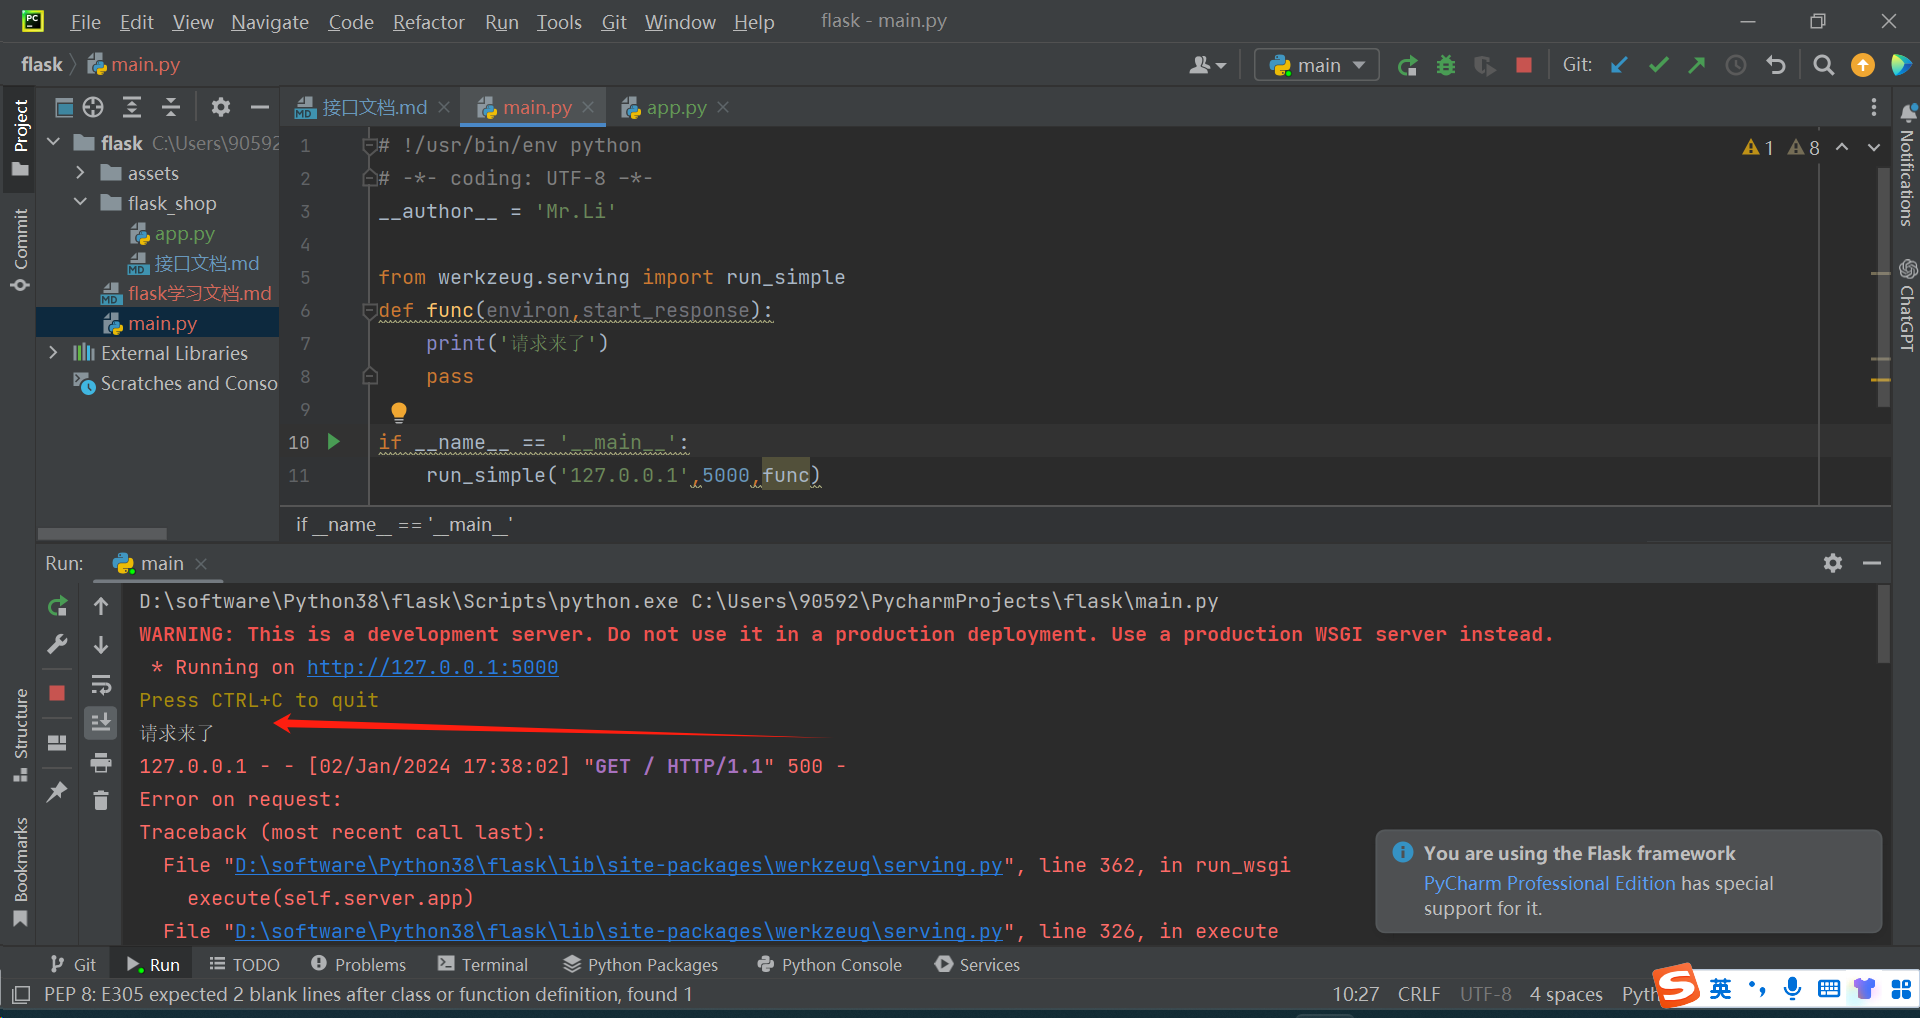This screenshot has width=1920, height=1018.
Task: Toggle soft-wrap in Run console
Action: tap(101, 685)
